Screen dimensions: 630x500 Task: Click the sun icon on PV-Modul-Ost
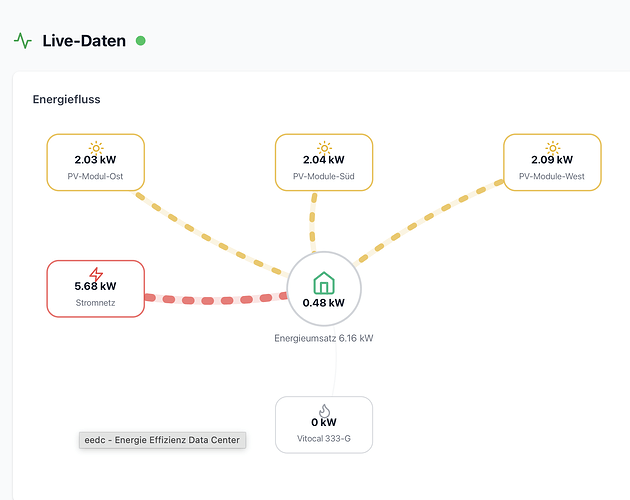click(x=96, y=148)
